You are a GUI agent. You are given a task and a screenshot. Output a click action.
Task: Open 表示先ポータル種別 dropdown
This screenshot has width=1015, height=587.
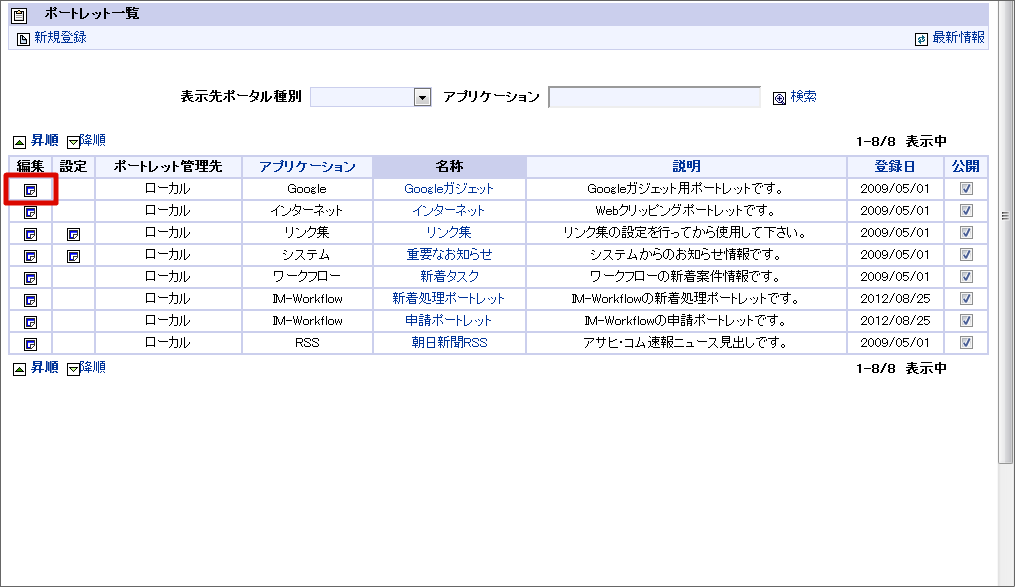pos(371,97)
